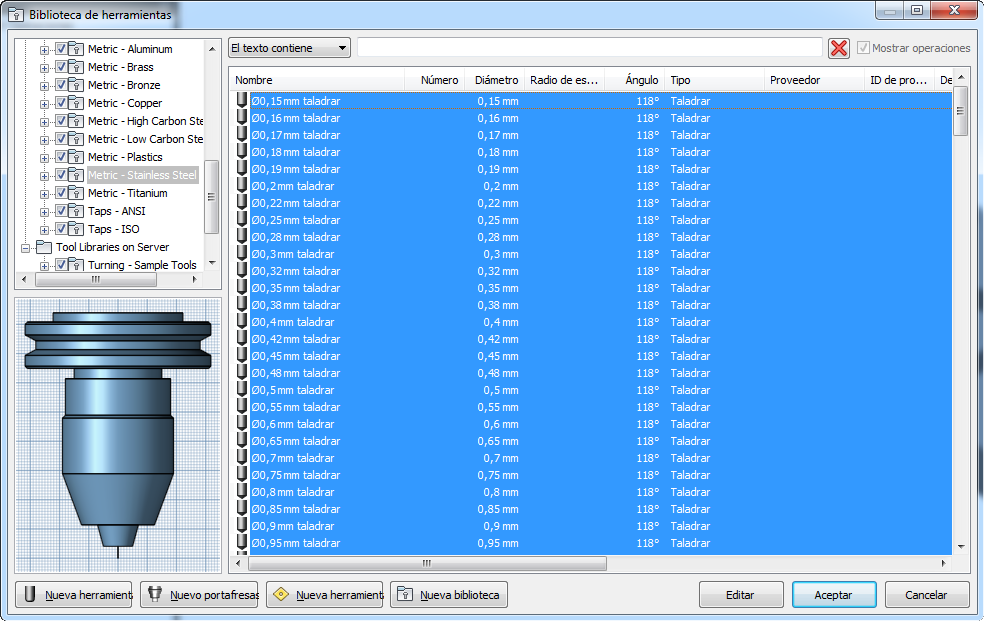Uncheck the Metric - Titanium library checkbox
Screen dimensions: 984x621
pyautogui.click(x=62, y=193)
